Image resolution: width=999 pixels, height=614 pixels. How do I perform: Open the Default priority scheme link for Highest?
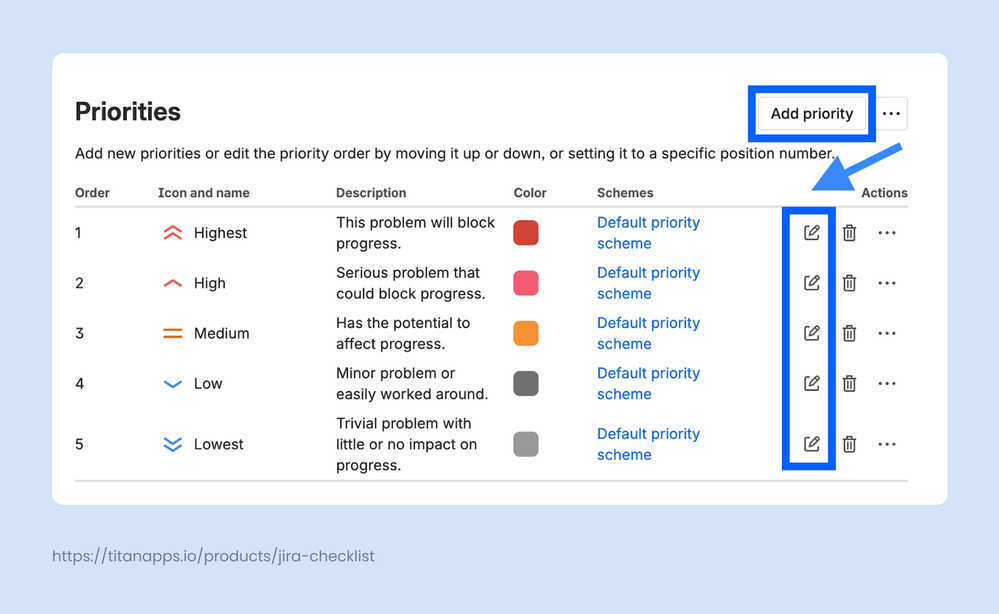click(x=648, y=232)
